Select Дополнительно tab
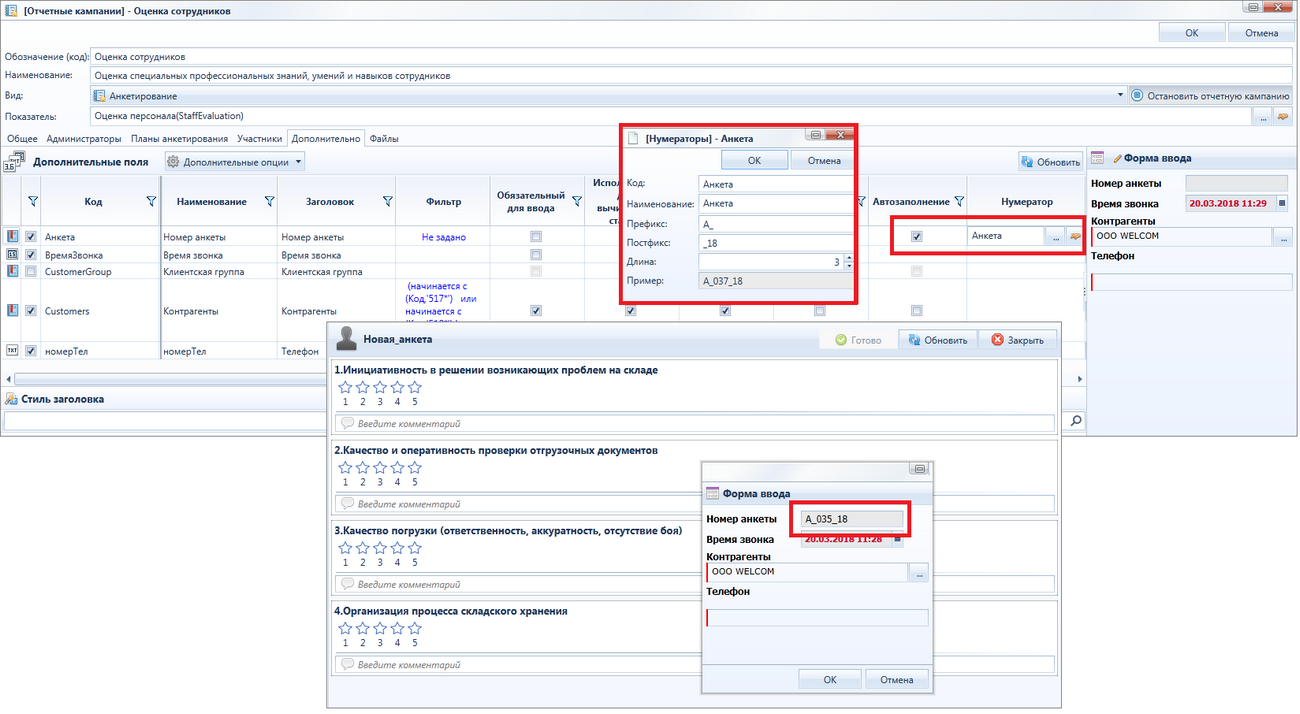Viewport: 1300px width, 714px height. pyautogui.click(x=326, y=138)
